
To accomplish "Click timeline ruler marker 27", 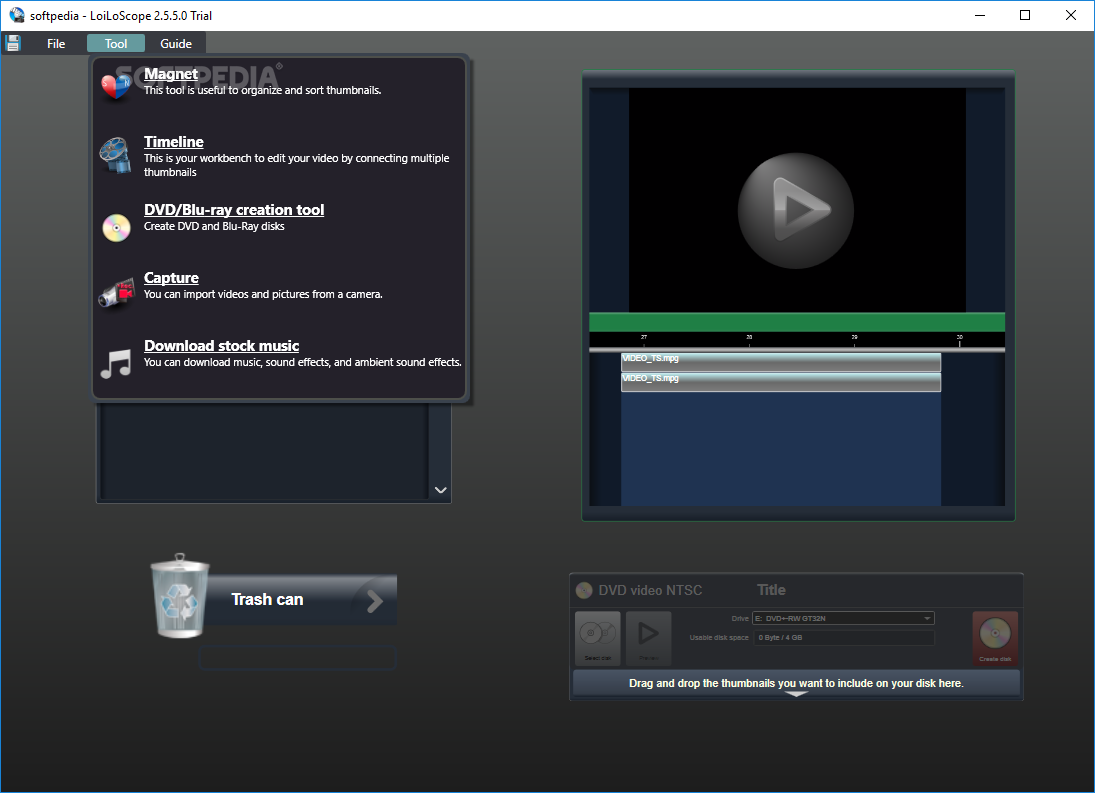I will 644,339.
